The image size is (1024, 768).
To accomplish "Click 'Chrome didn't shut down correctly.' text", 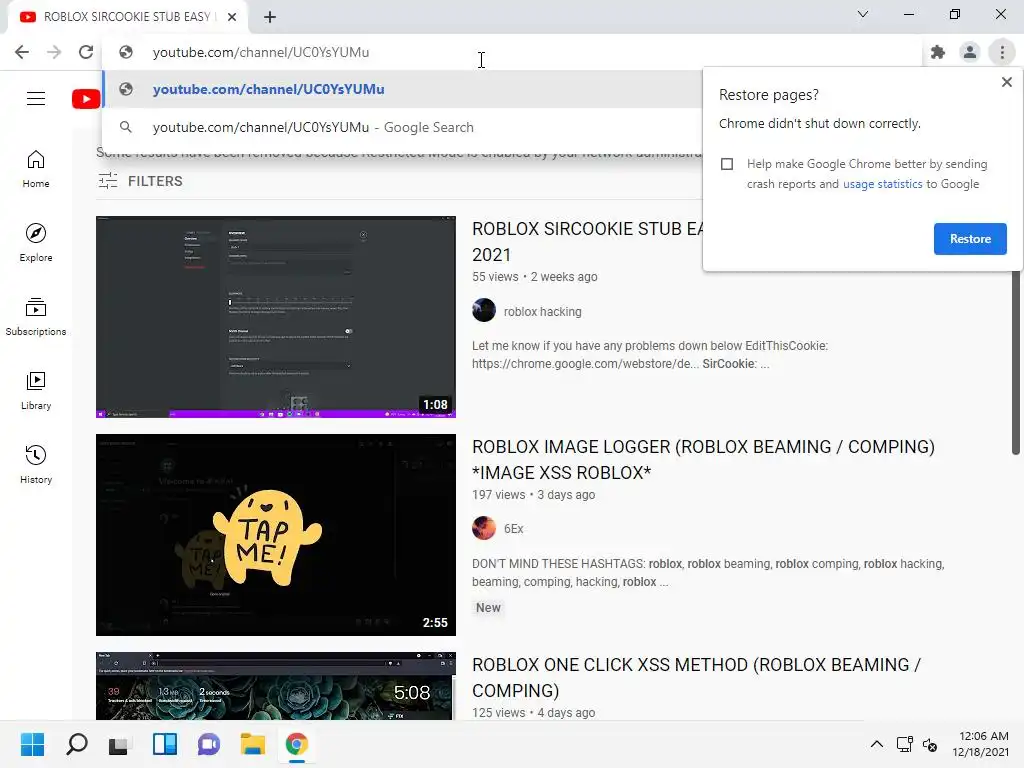I will click(x=820, y=124).
